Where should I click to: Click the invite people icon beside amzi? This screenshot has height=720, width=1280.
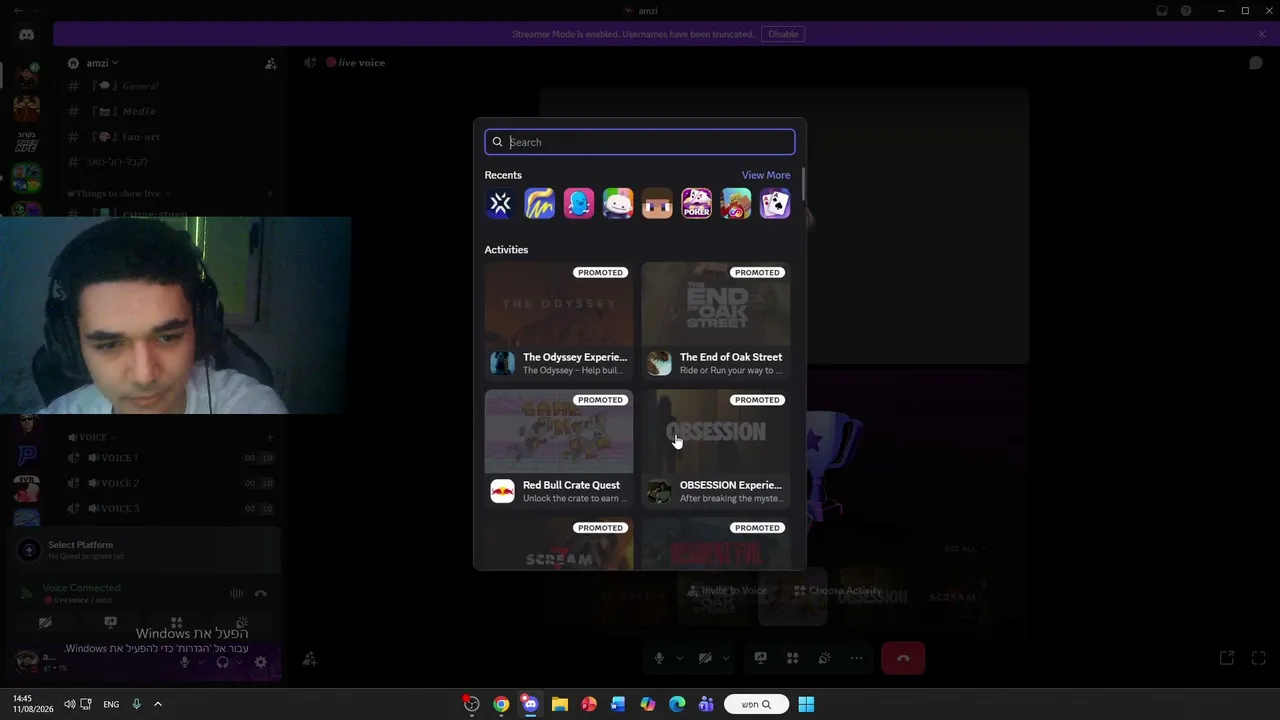pos(271,63)
